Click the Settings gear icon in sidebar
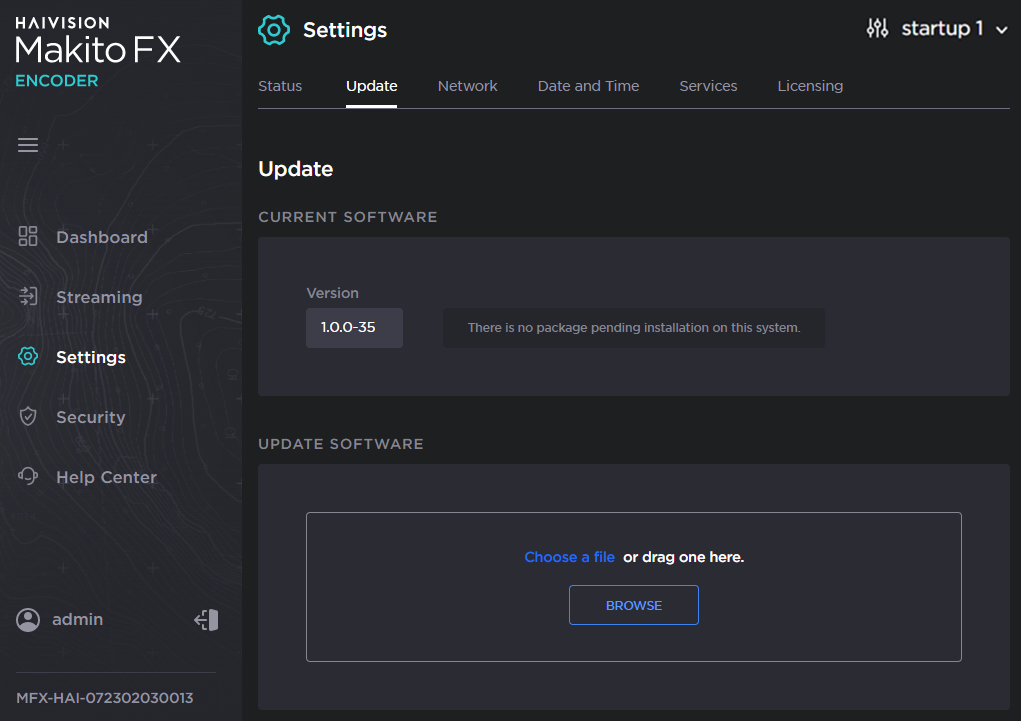 [x=28, y=357]
